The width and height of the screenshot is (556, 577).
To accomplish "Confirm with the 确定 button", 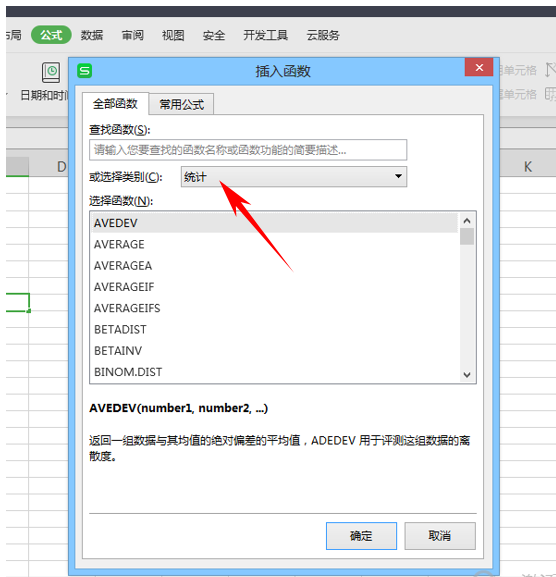I will pyautogui.click(x=361, y=536).
